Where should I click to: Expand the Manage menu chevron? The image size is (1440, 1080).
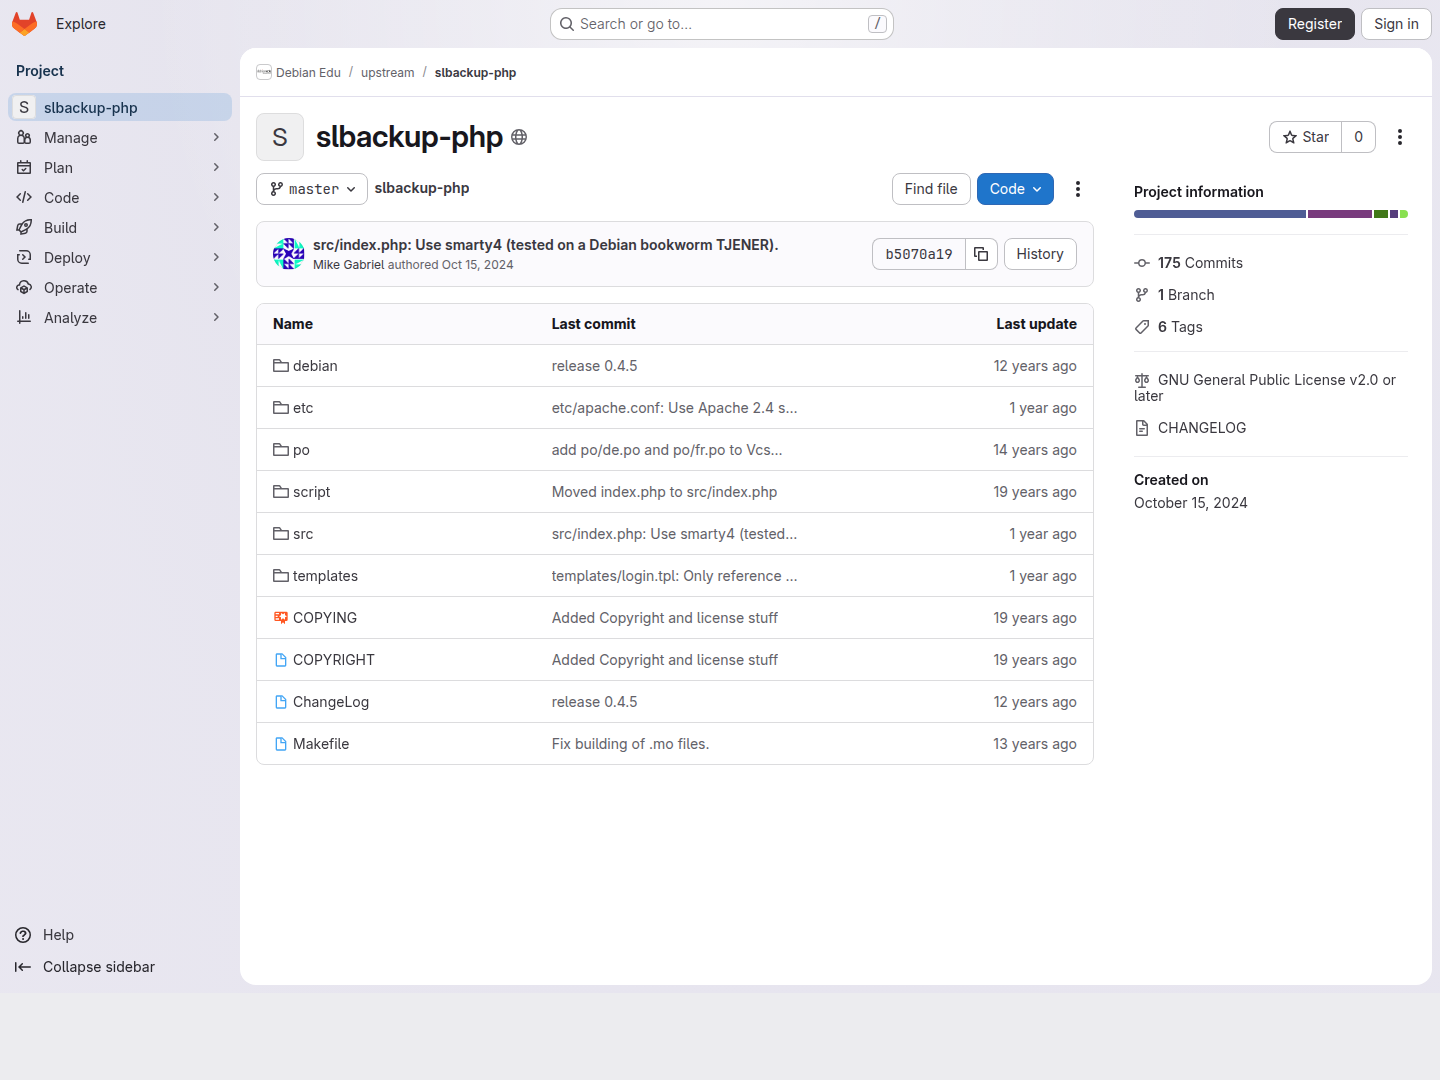coord(216,137)
